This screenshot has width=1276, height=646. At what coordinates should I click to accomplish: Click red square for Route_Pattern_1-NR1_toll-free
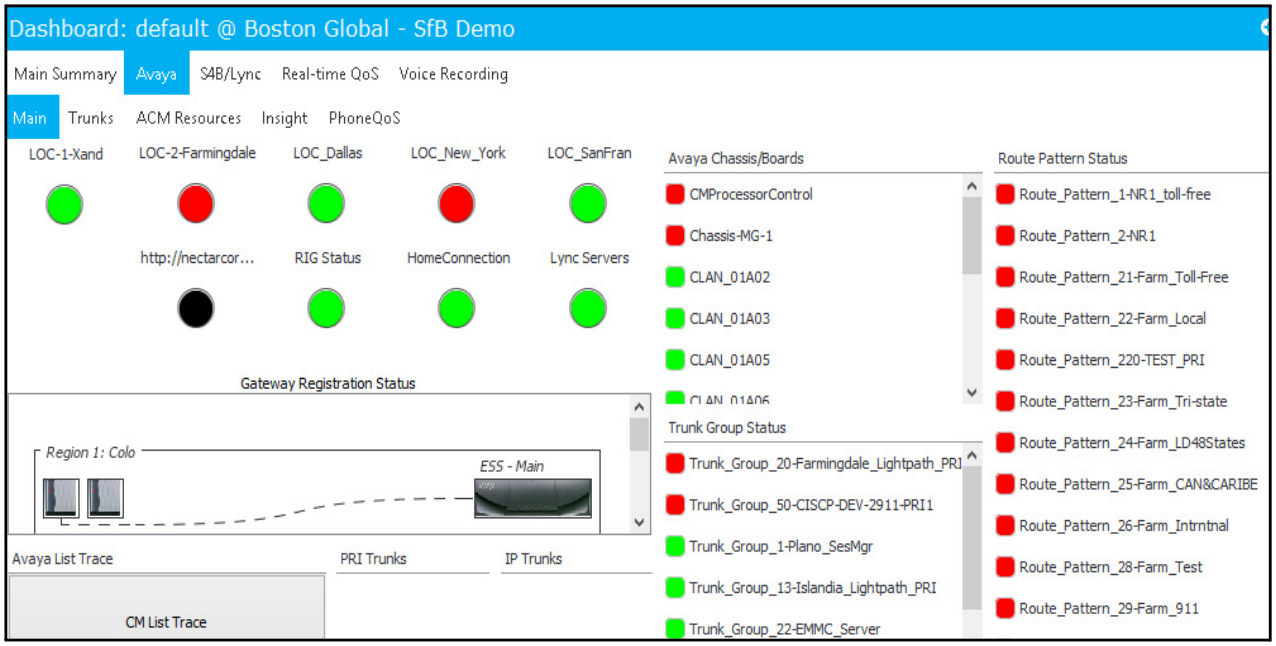click(1005, 194)
